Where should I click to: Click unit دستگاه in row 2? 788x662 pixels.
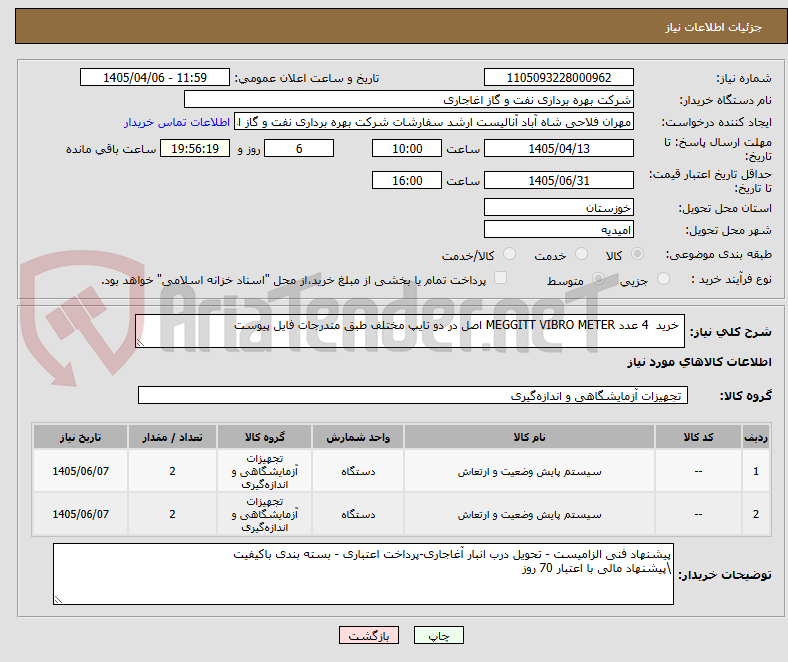(358, 515)
